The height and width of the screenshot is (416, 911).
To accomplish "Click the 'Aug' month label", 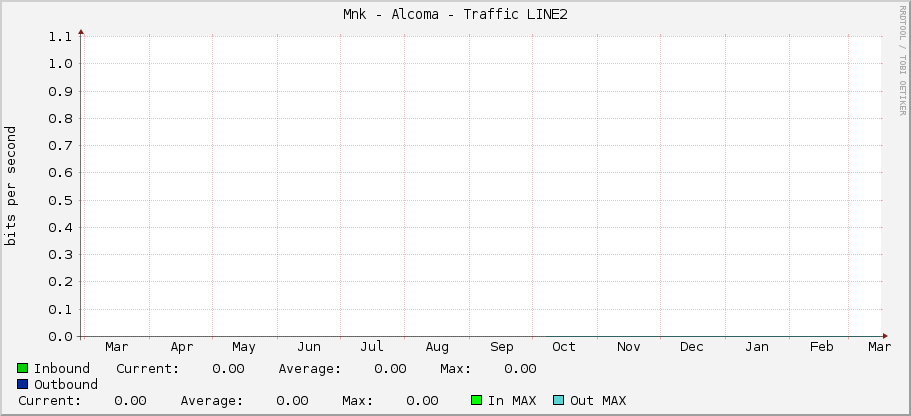I will (437, 347).
